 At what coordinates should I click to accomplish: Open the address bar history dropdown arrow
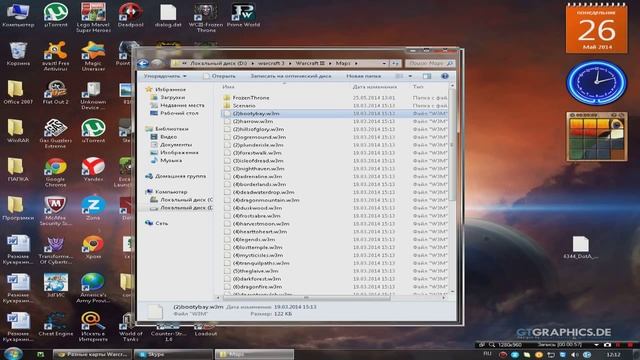coord(384,63)
